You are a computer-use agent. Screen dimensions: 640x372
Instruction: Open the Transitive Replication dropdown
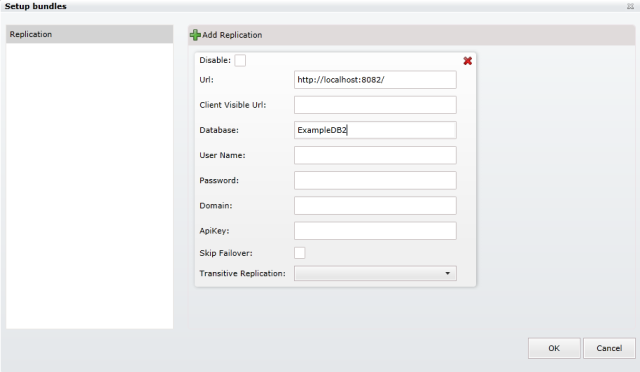click(x=375, y=273)
